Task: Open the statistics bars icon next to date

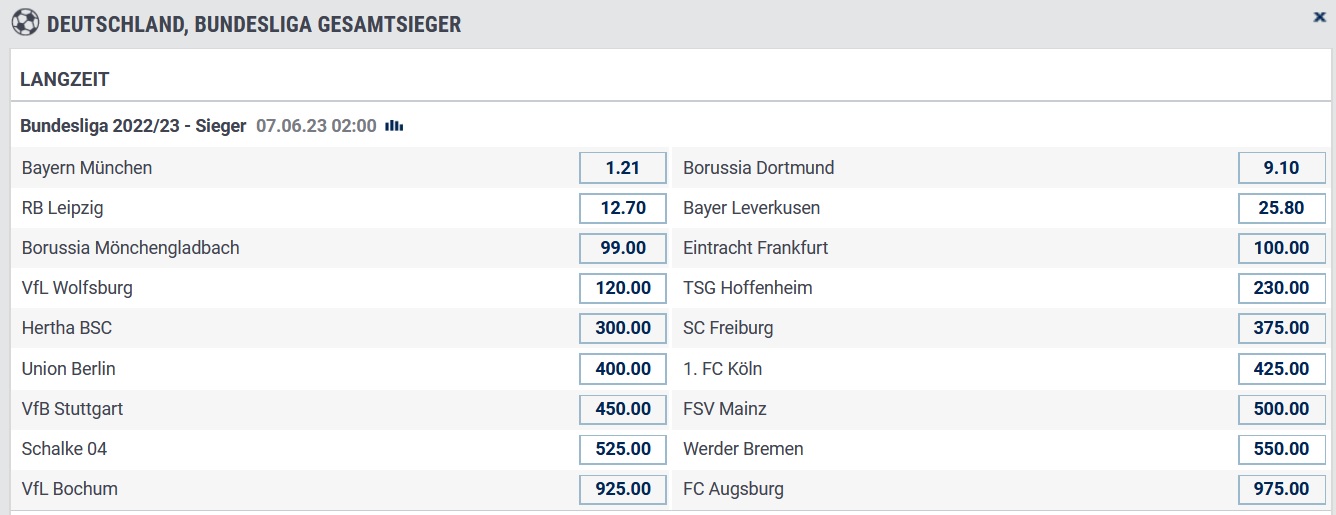Action: 394,126
